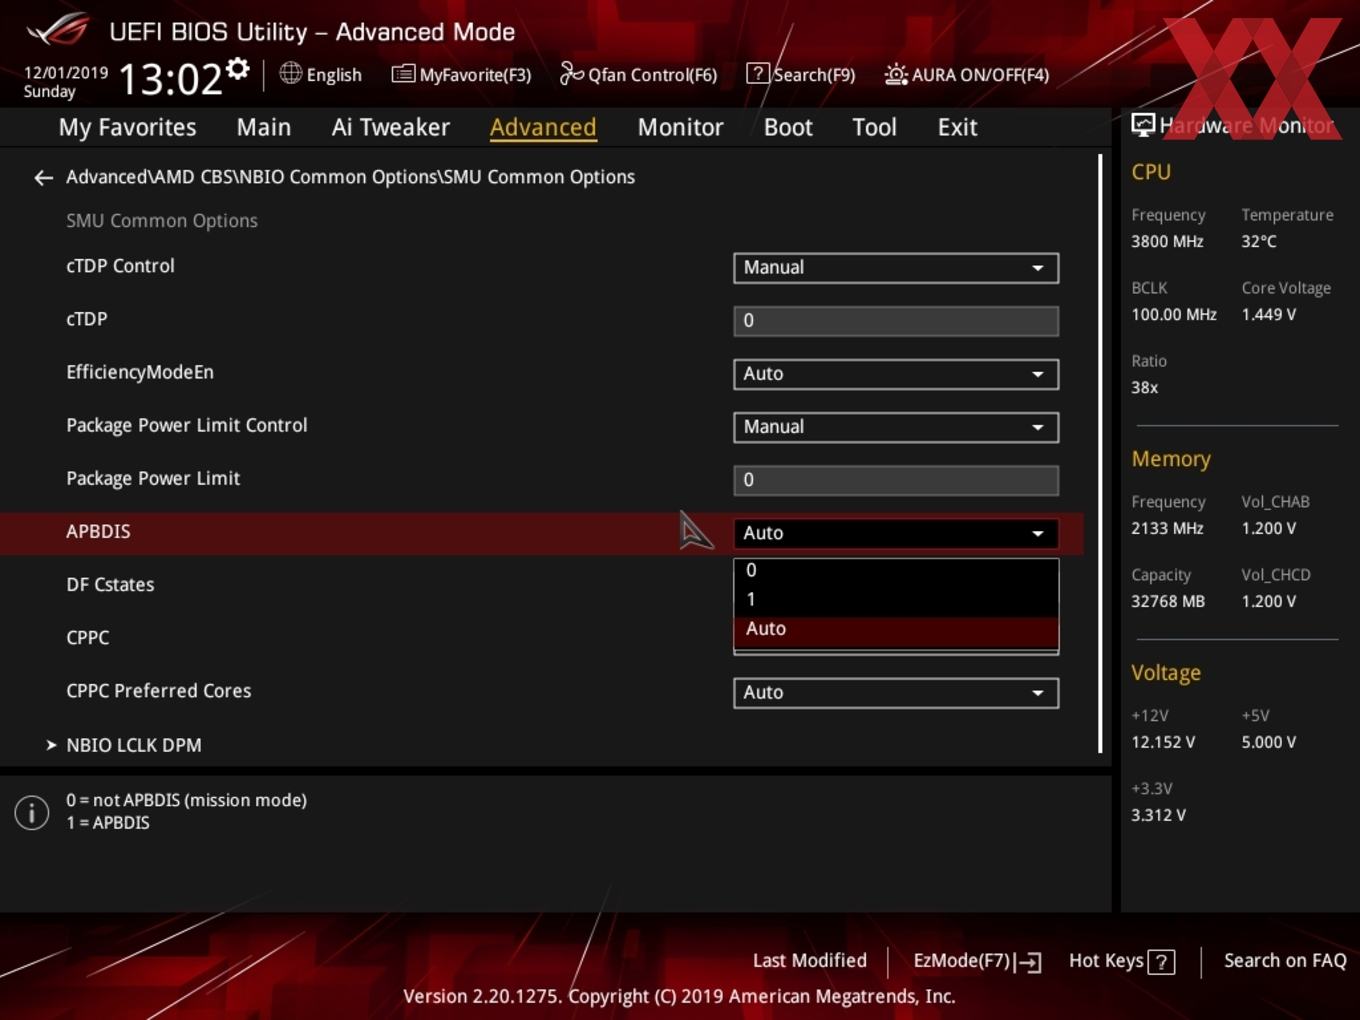Click the Last Modified button
1360x1020 pixels.
(809, 961)
